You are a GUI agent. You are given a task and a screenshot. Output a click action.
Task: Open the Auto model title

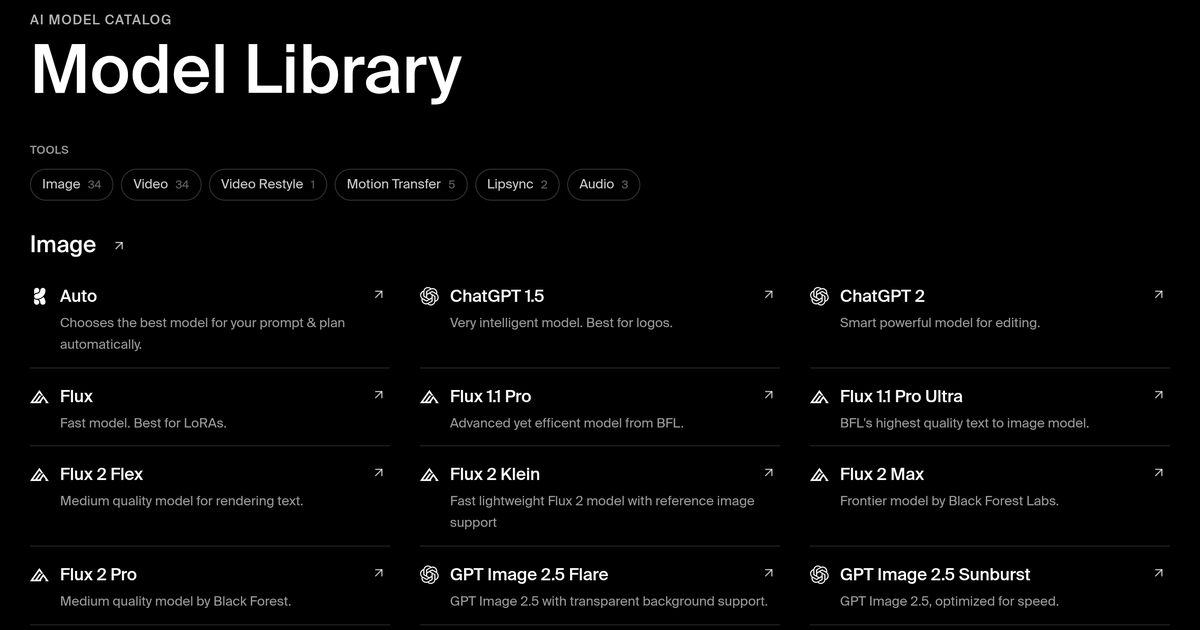pyautogui.click(x=78, y=296)
